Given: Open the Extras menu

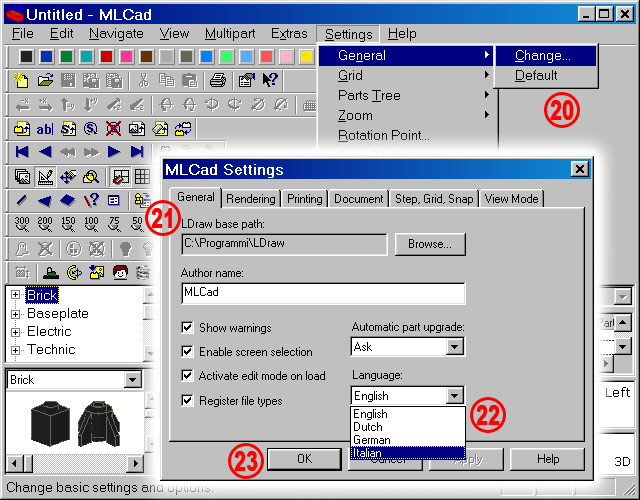Looking at the screenshot, I should click(x=289, y=33).
